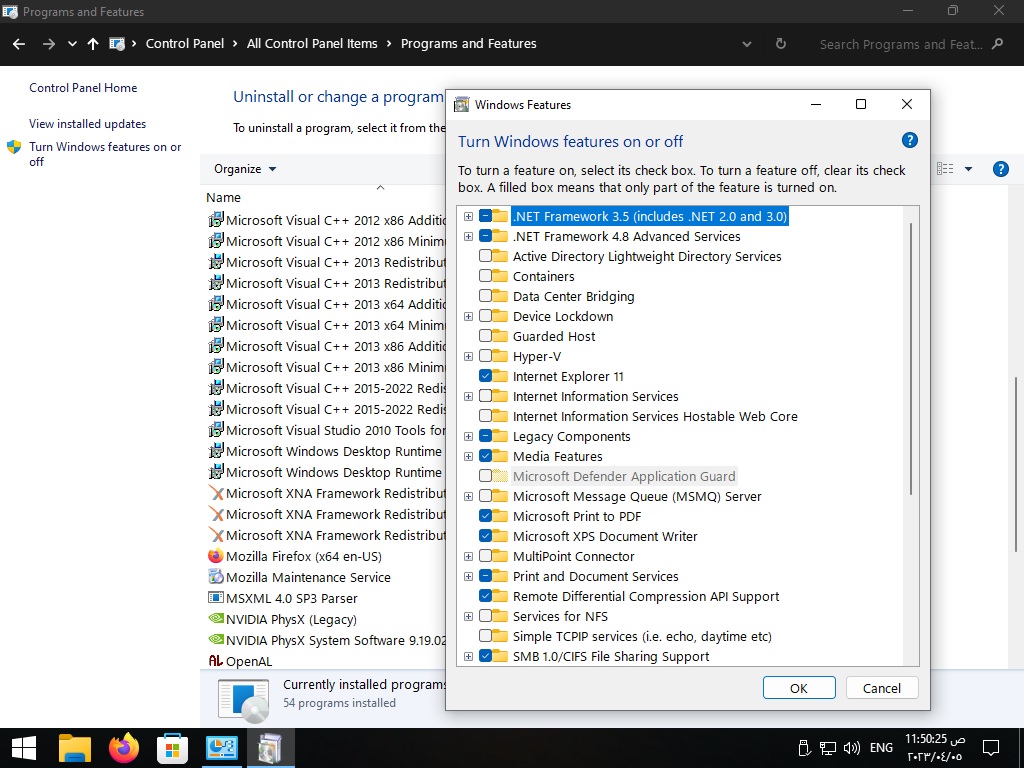The height and width of the screenshot is (768, 1024).
Task: Click the volume icon in system tray
Action: coord(851,748)
